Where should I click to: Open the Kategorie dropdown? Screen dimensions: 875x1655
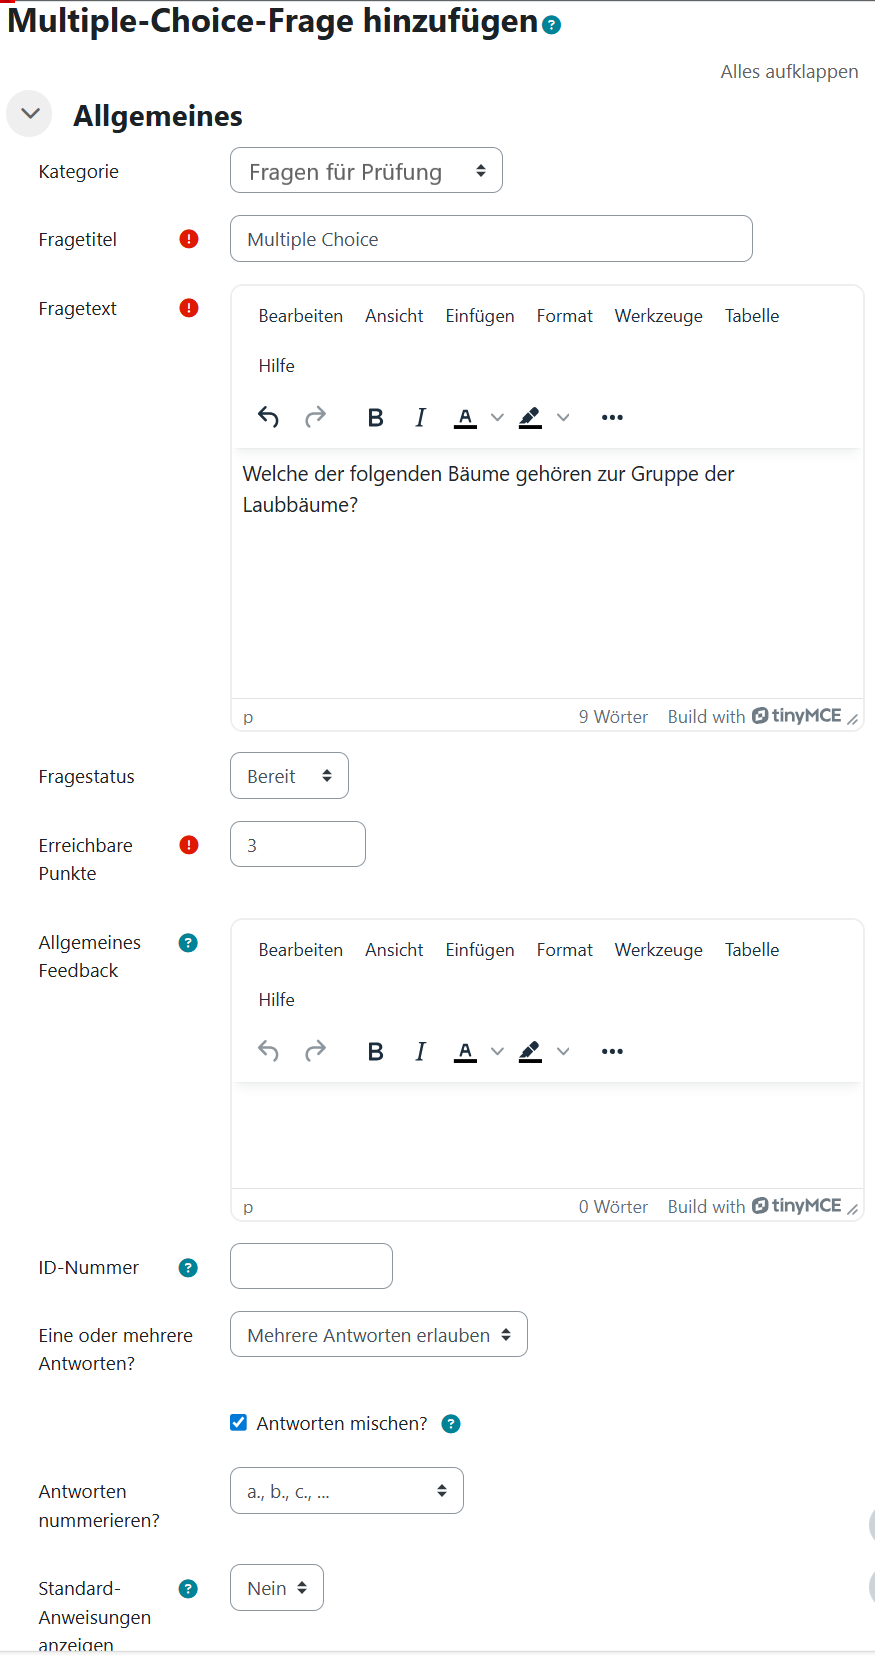(x=366, y=171)
